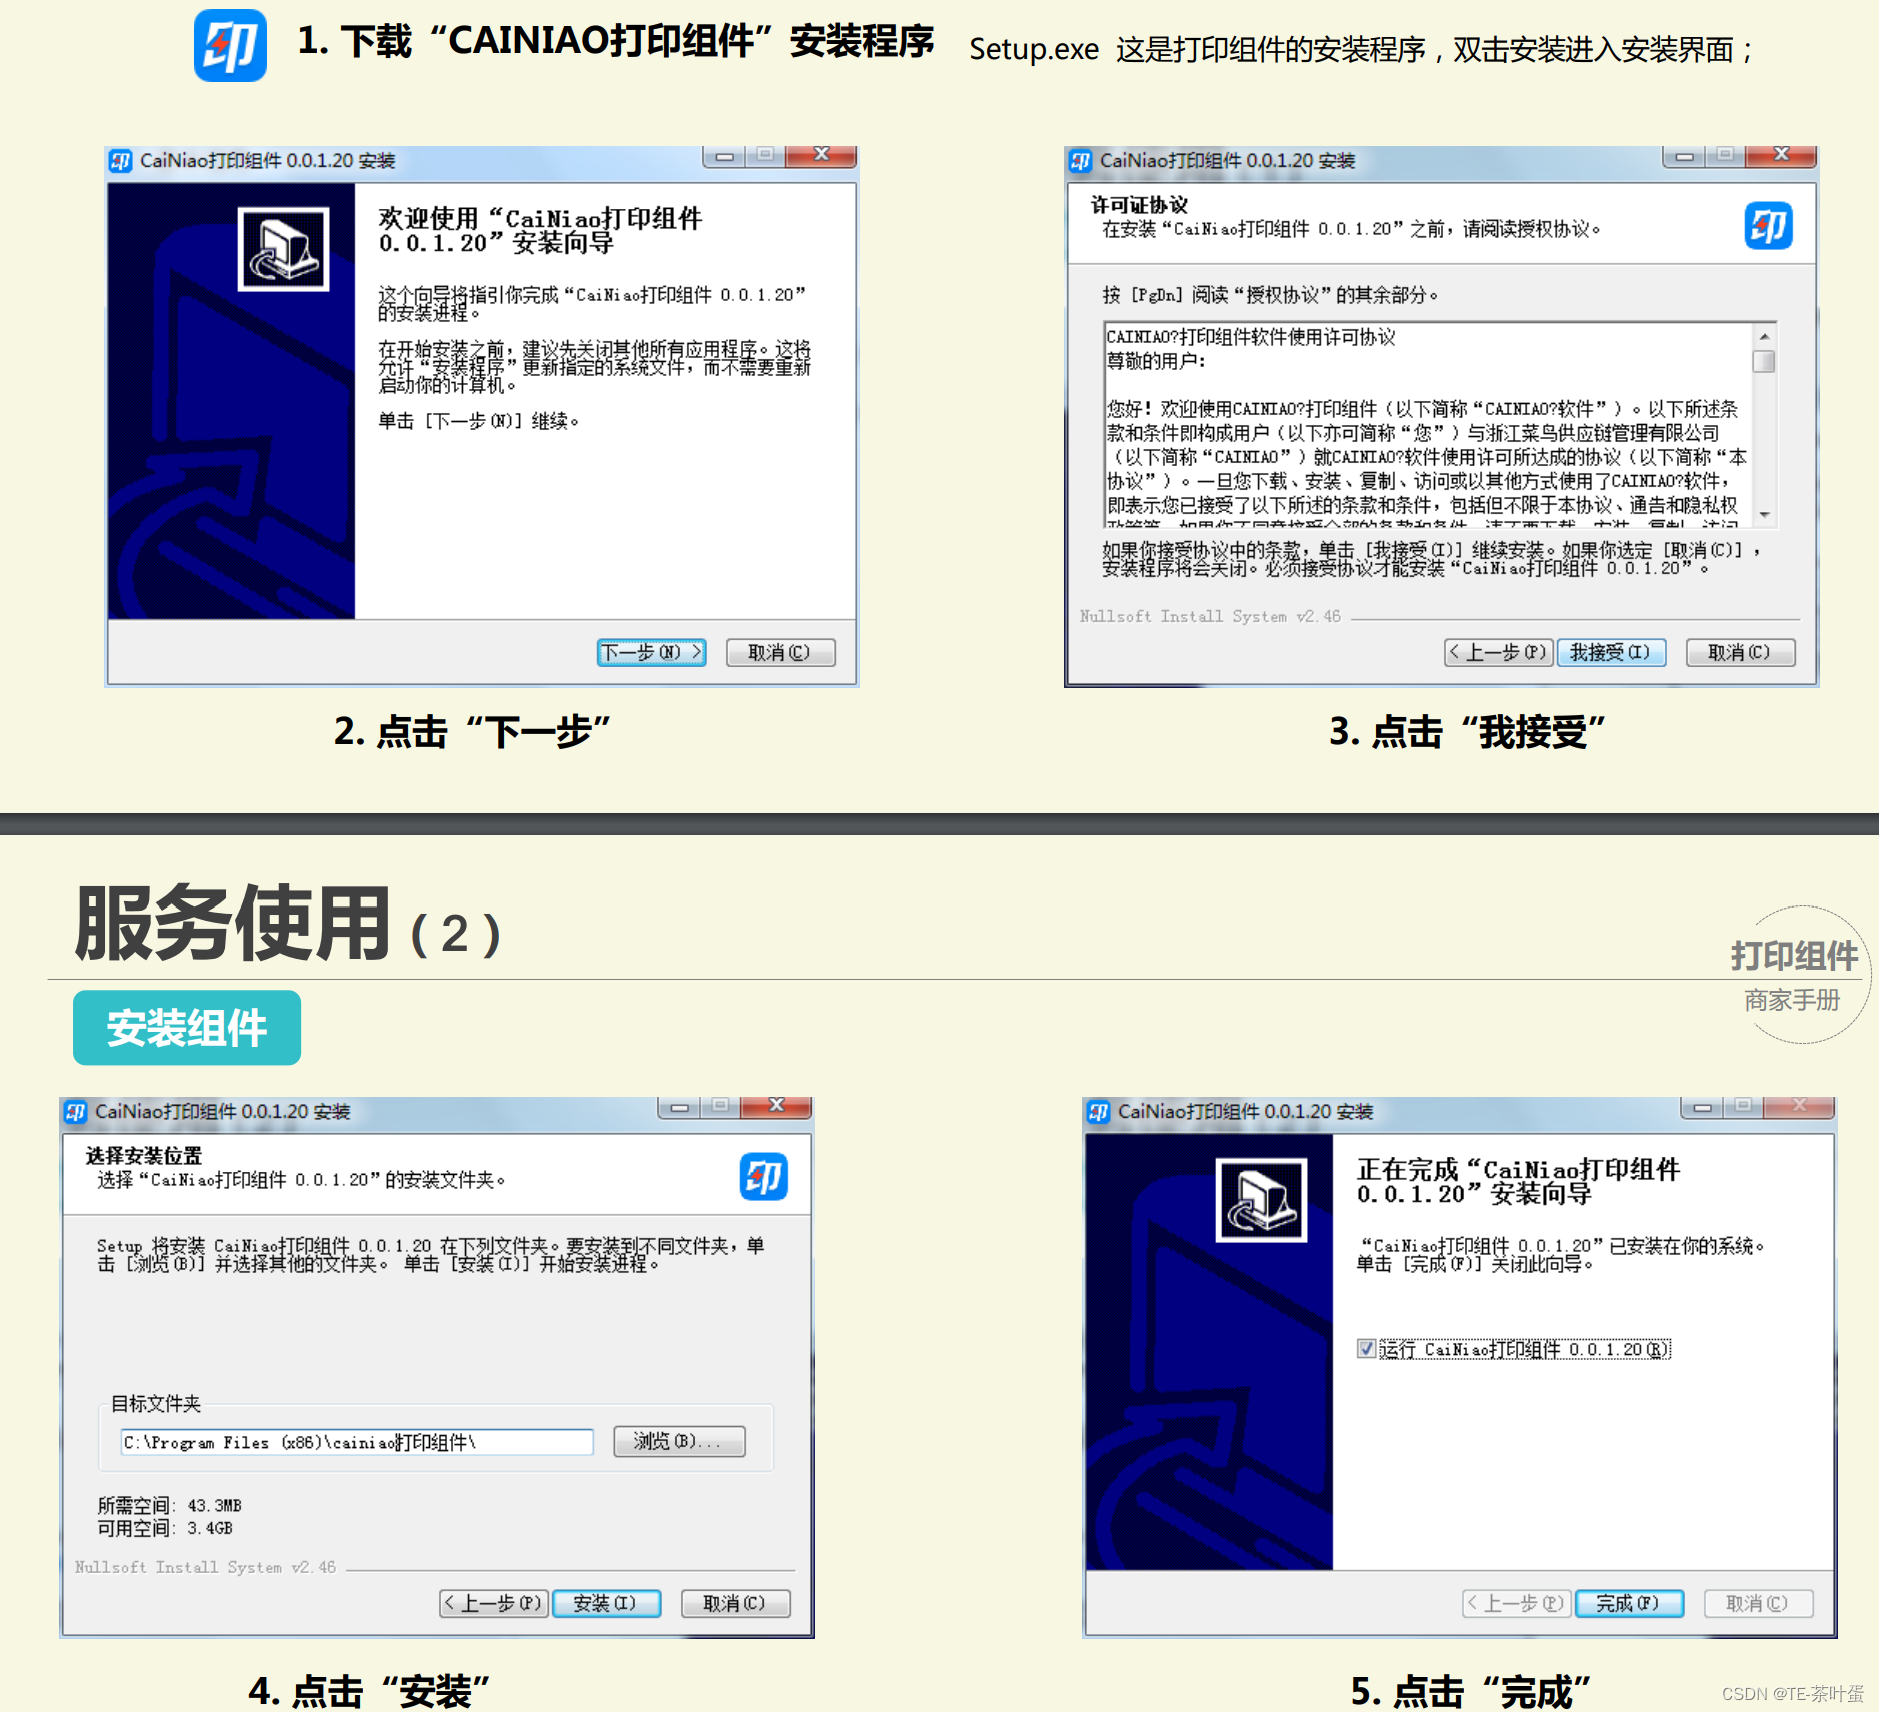Click title bar icon of the finishing wizard window
Screen dimensions: 1879x1712
tap(1099, 1112)
